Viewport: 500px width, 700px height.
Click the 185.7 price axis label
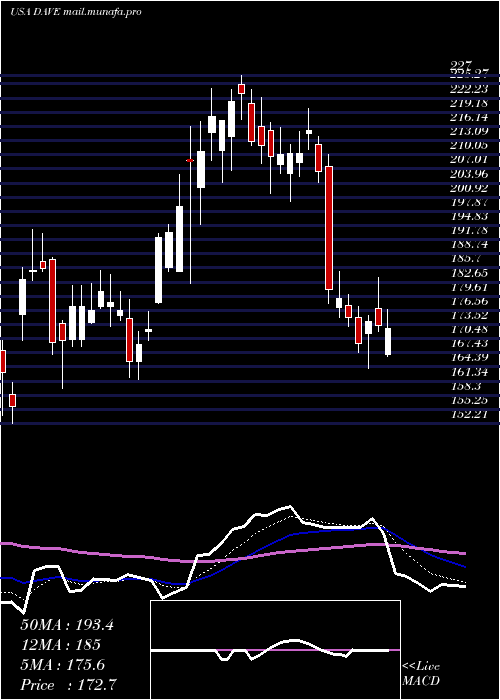(x=465, y=258)
